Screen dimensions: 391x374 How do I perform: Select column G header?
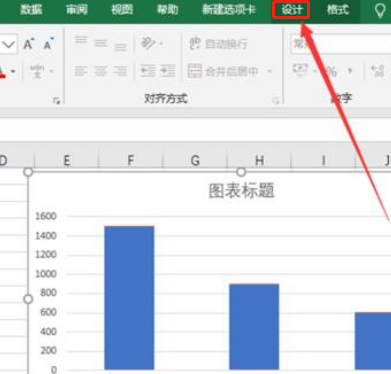coord(195,161)
